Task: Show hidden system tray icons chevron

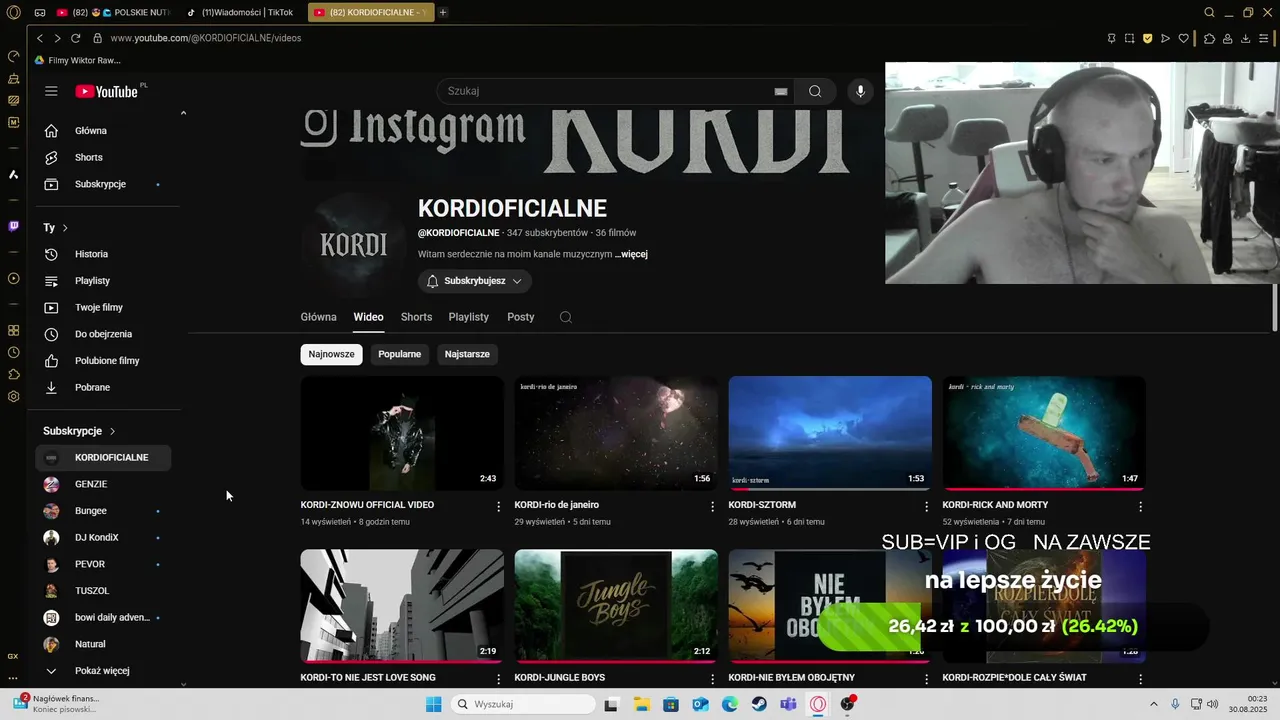Action: (x=1154, y=704)
